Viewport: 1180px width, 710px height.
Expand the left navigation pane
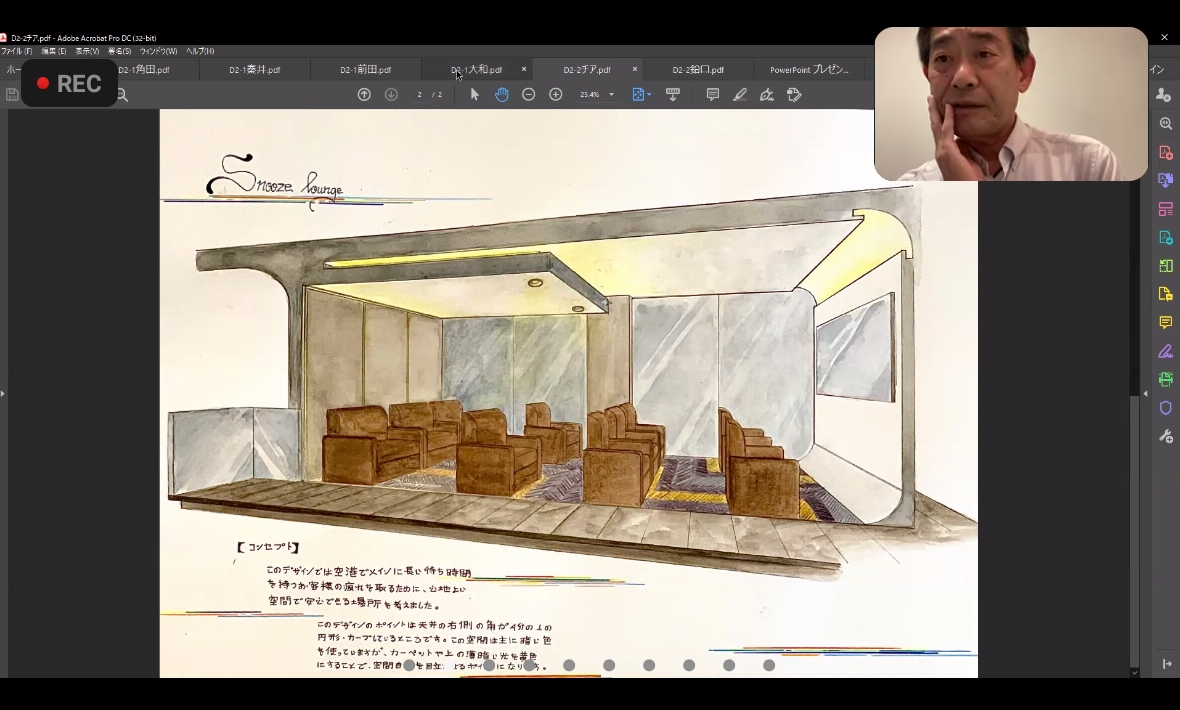[3, 393]
